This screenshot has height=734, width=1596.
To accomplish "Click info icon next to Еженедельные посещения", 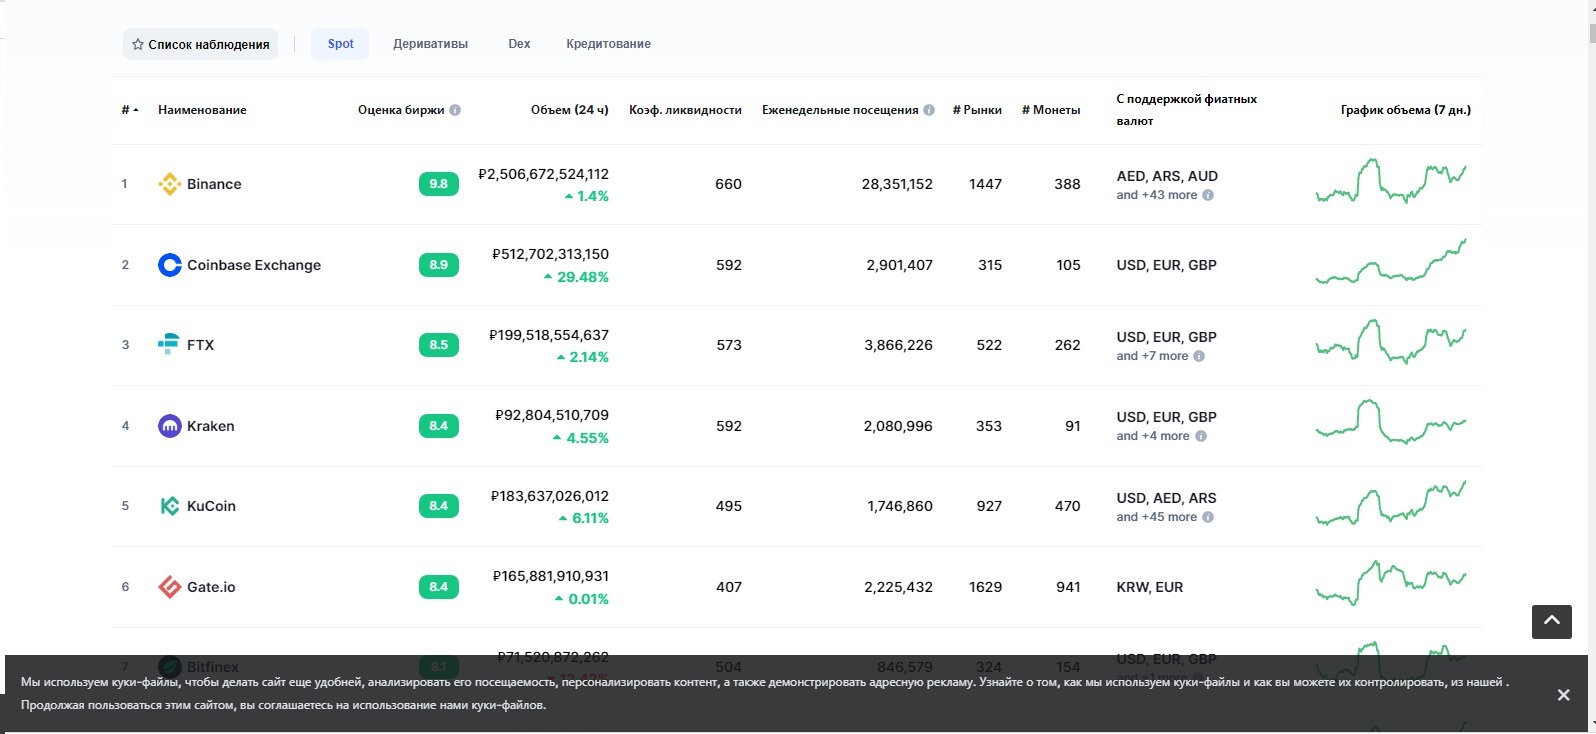I will pos(929,110).
